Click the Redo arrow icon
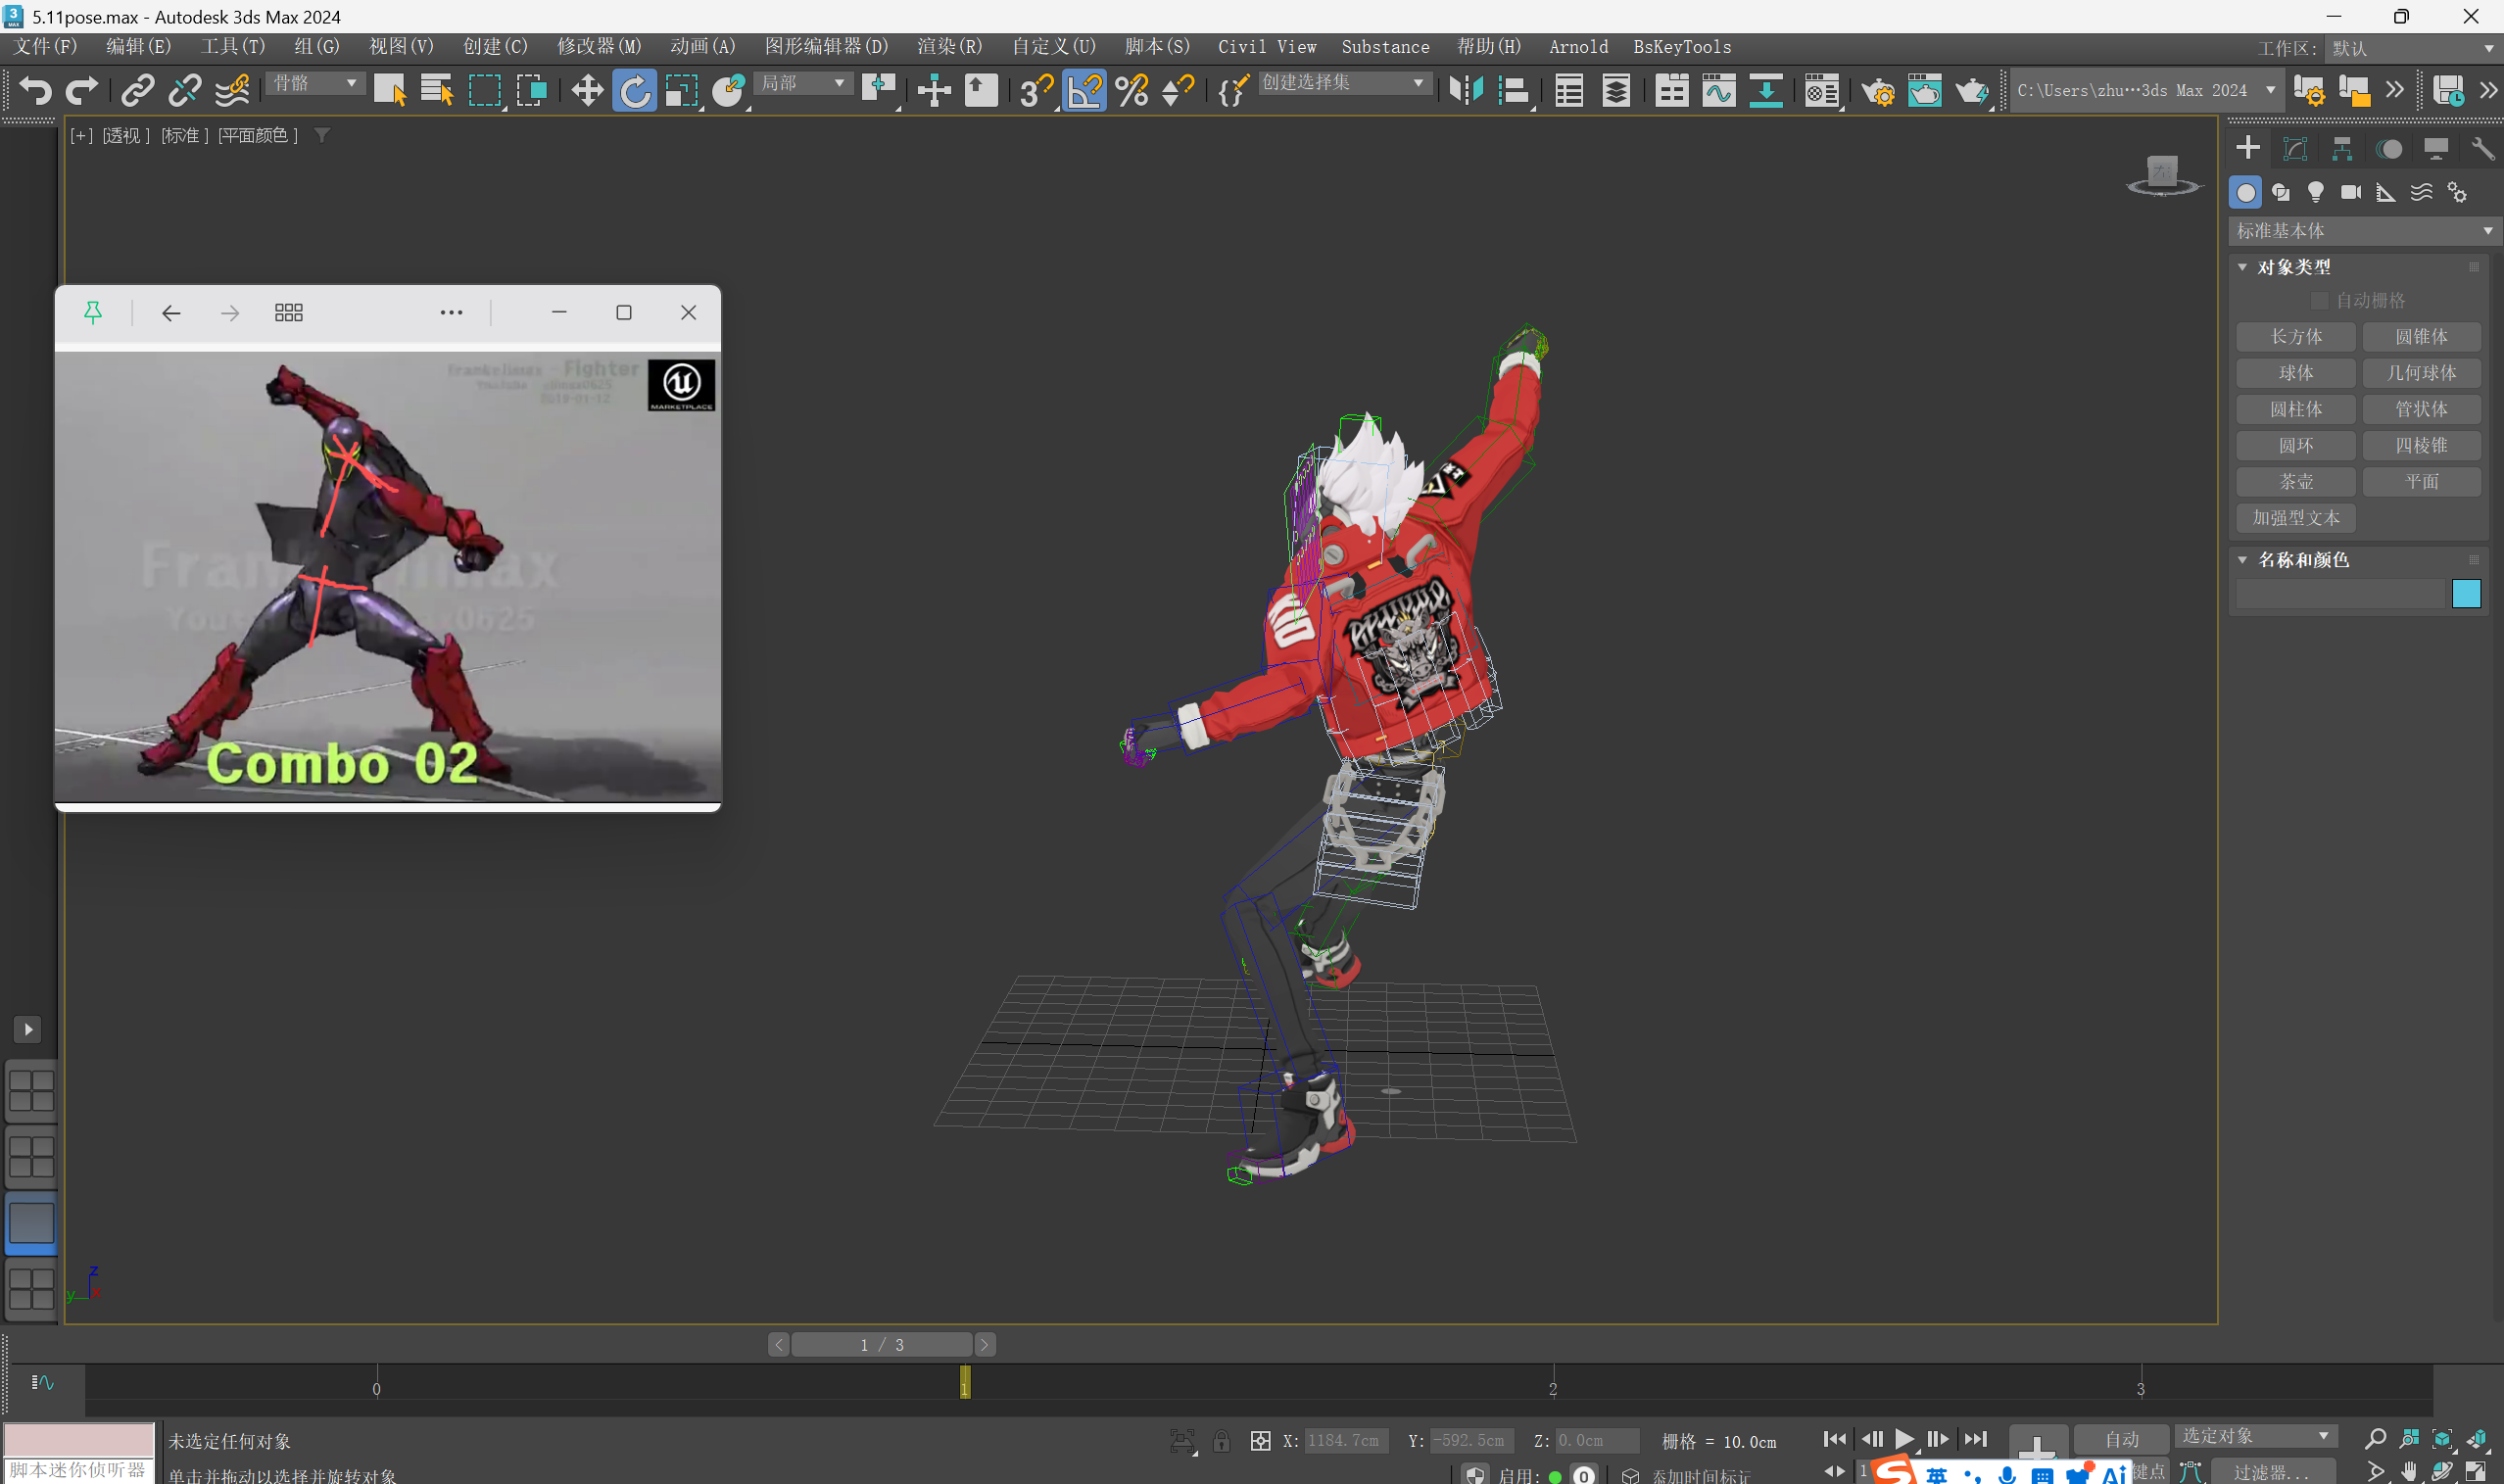 [82, 91]
